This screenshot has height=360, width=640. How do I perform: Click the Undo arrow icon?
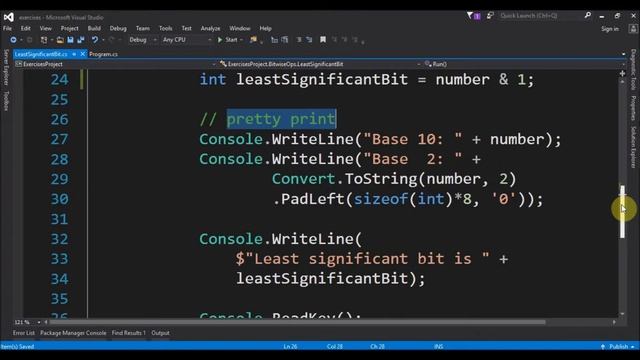(95, 40)
